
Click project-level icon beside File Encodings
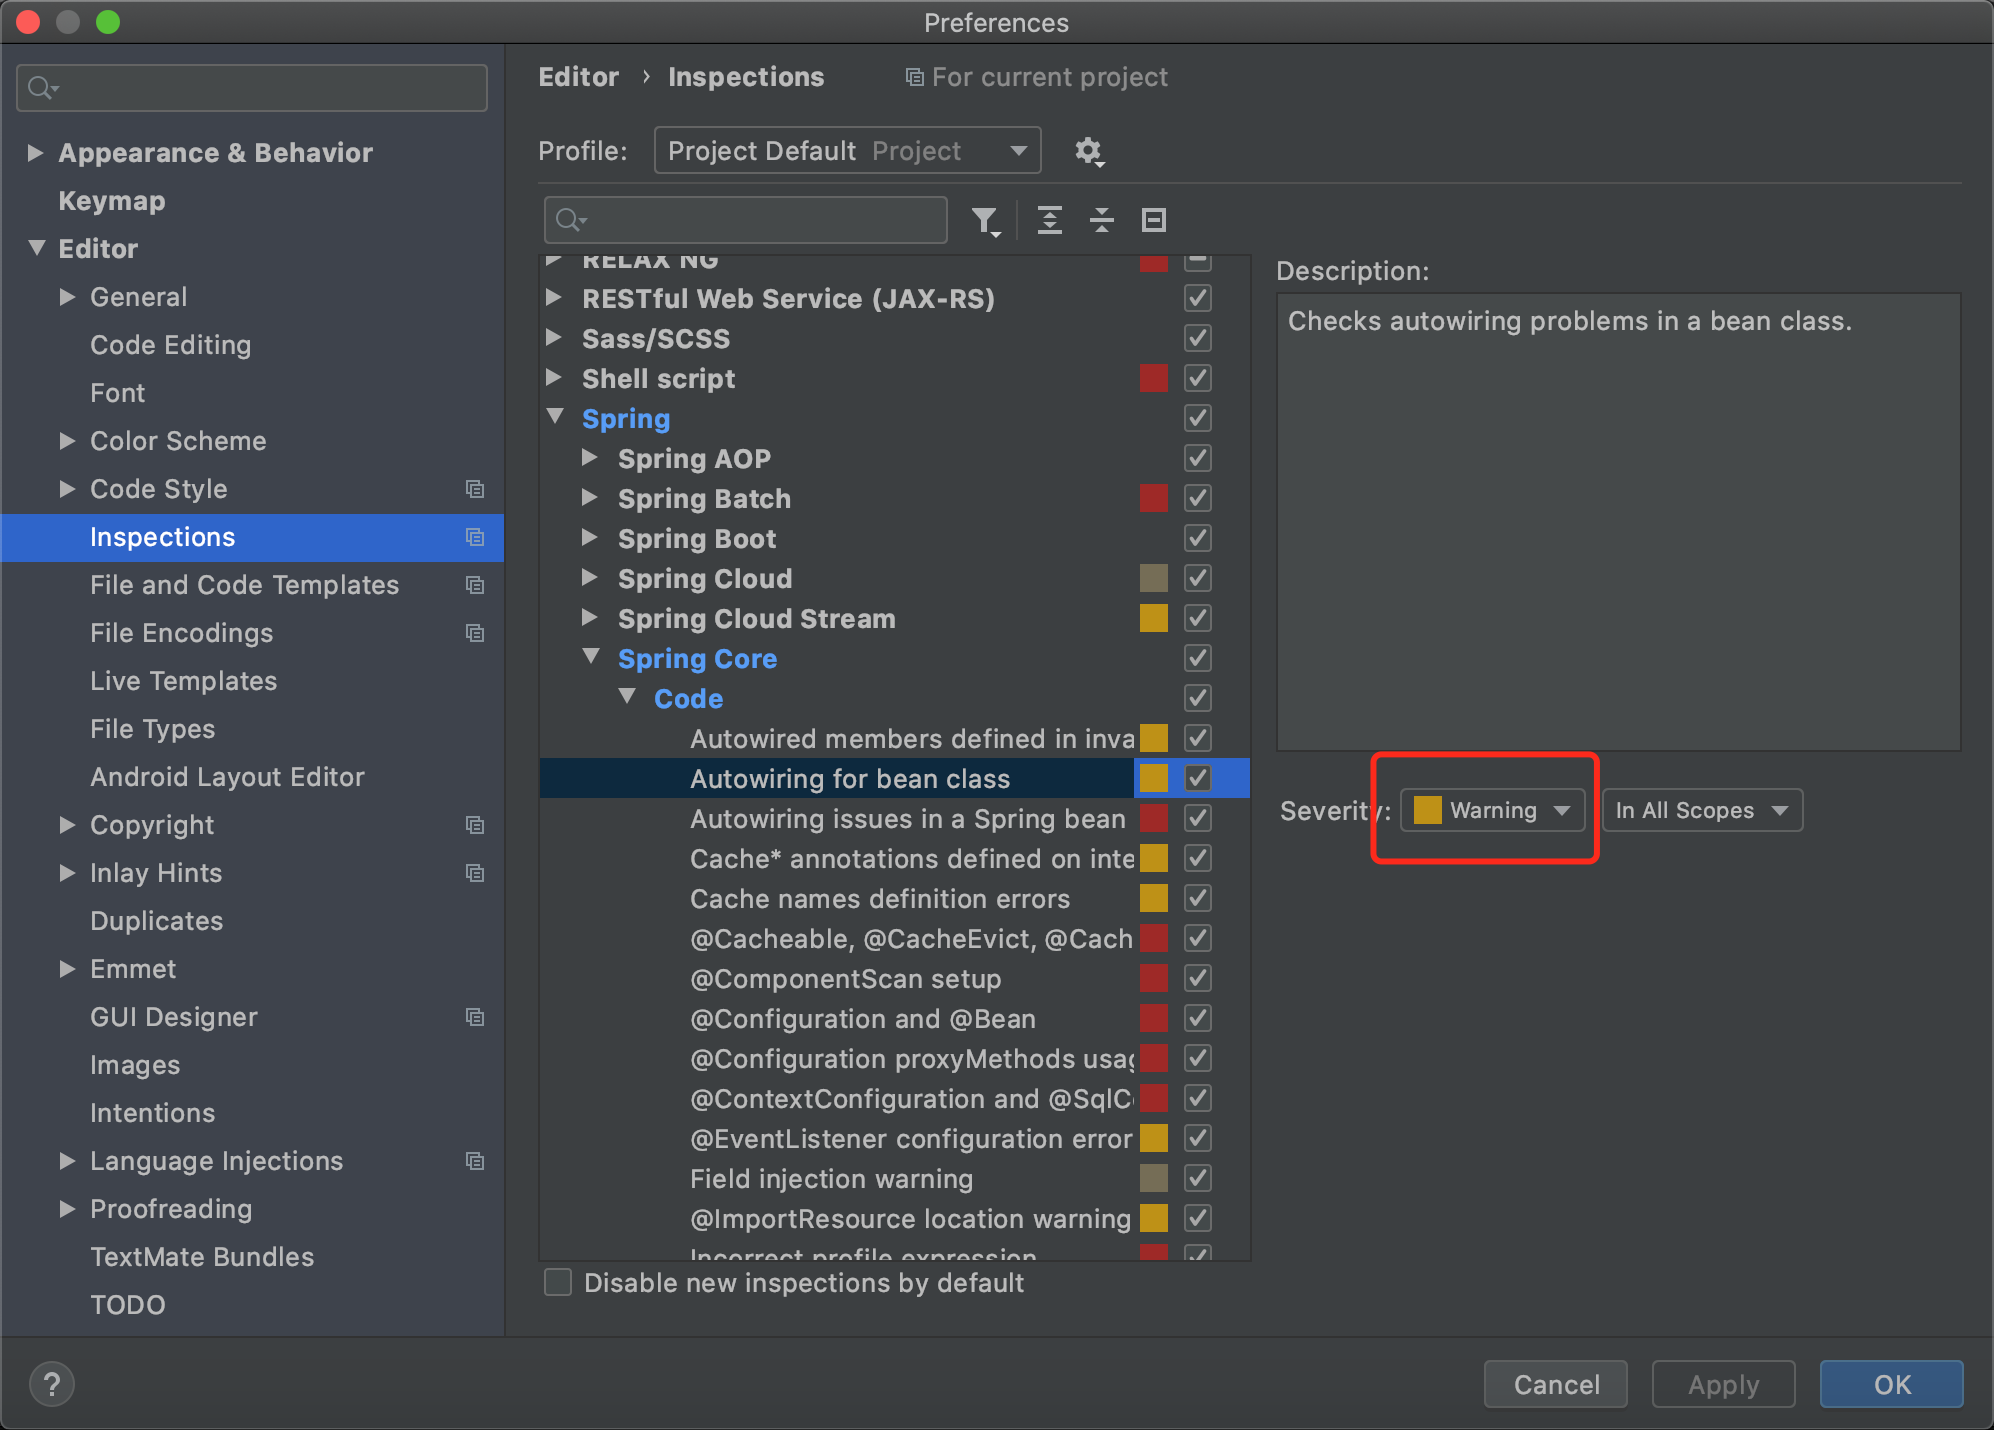(475, 633)
